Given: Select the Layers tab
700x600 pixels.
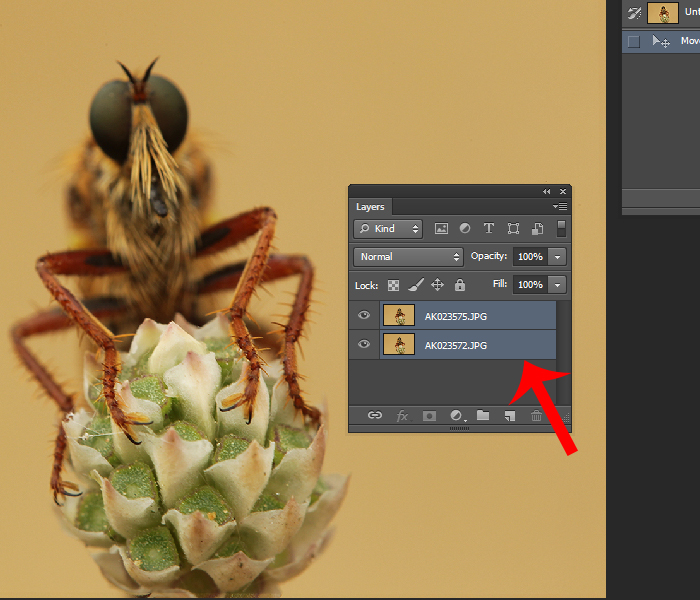Looking at the screenshot, I should click(370, 207).
